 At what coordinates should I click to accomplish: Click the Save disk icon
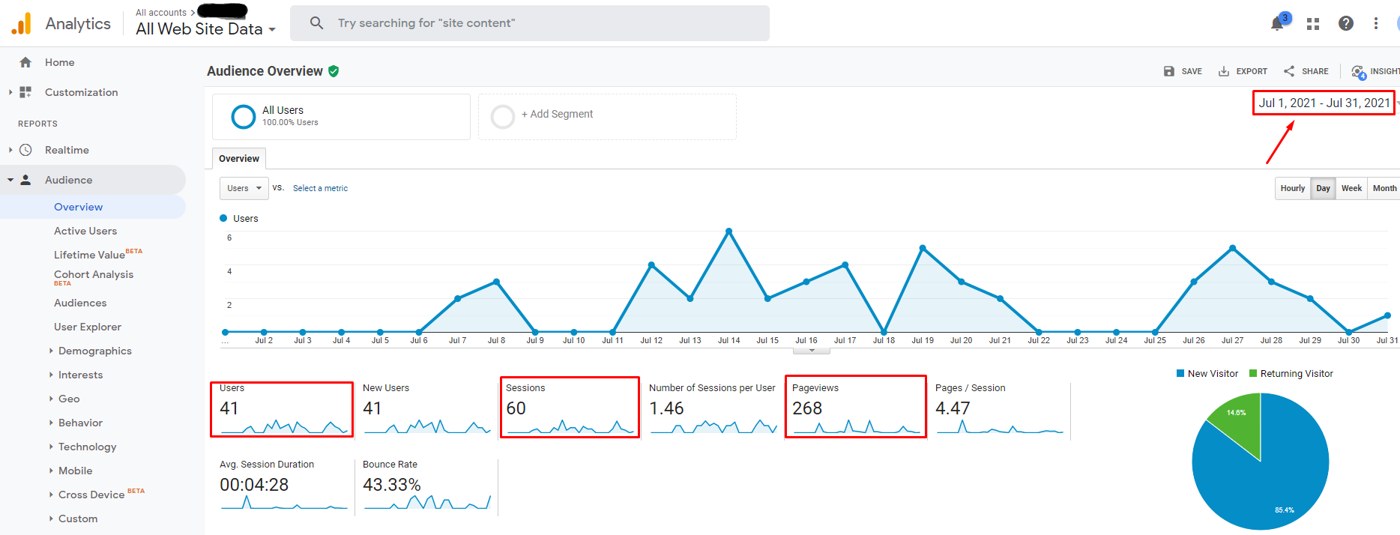pos(1169,71)
